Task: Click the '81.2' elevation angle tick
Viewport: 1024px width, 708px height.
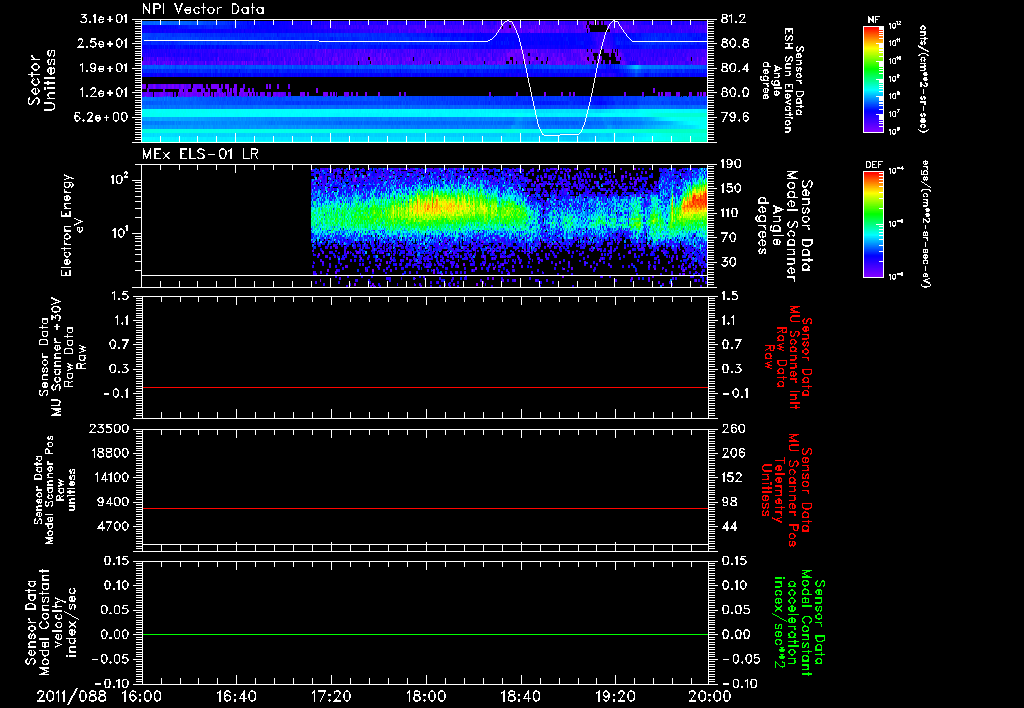Action: pyautogui.click(x=734, y=19)
